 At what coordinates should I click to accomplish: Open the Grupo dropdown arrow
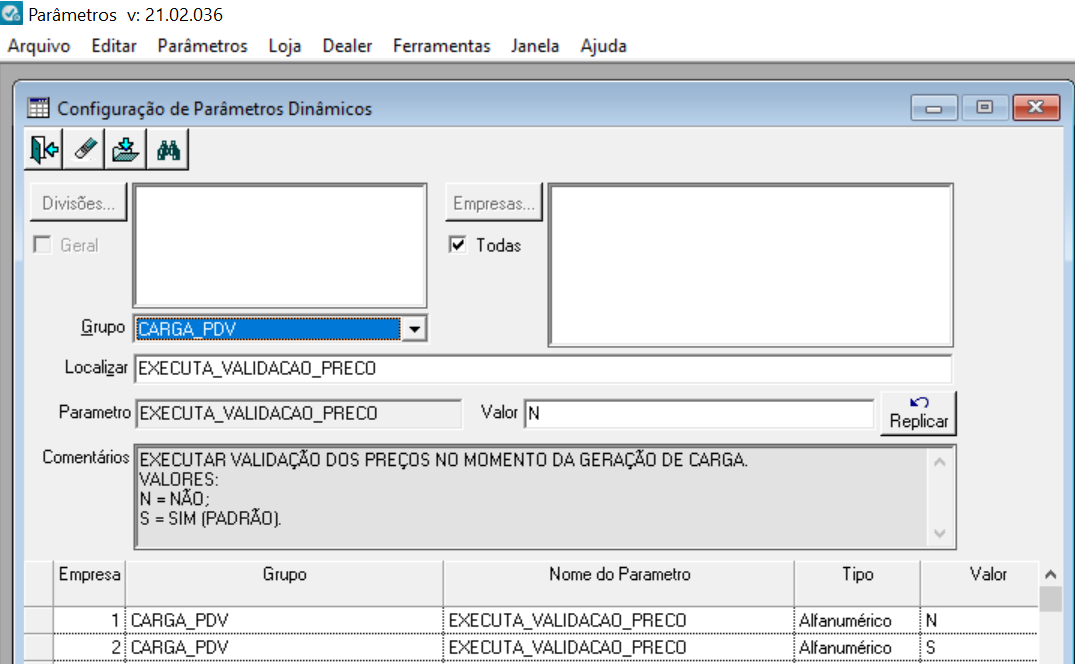click(414, 329)
